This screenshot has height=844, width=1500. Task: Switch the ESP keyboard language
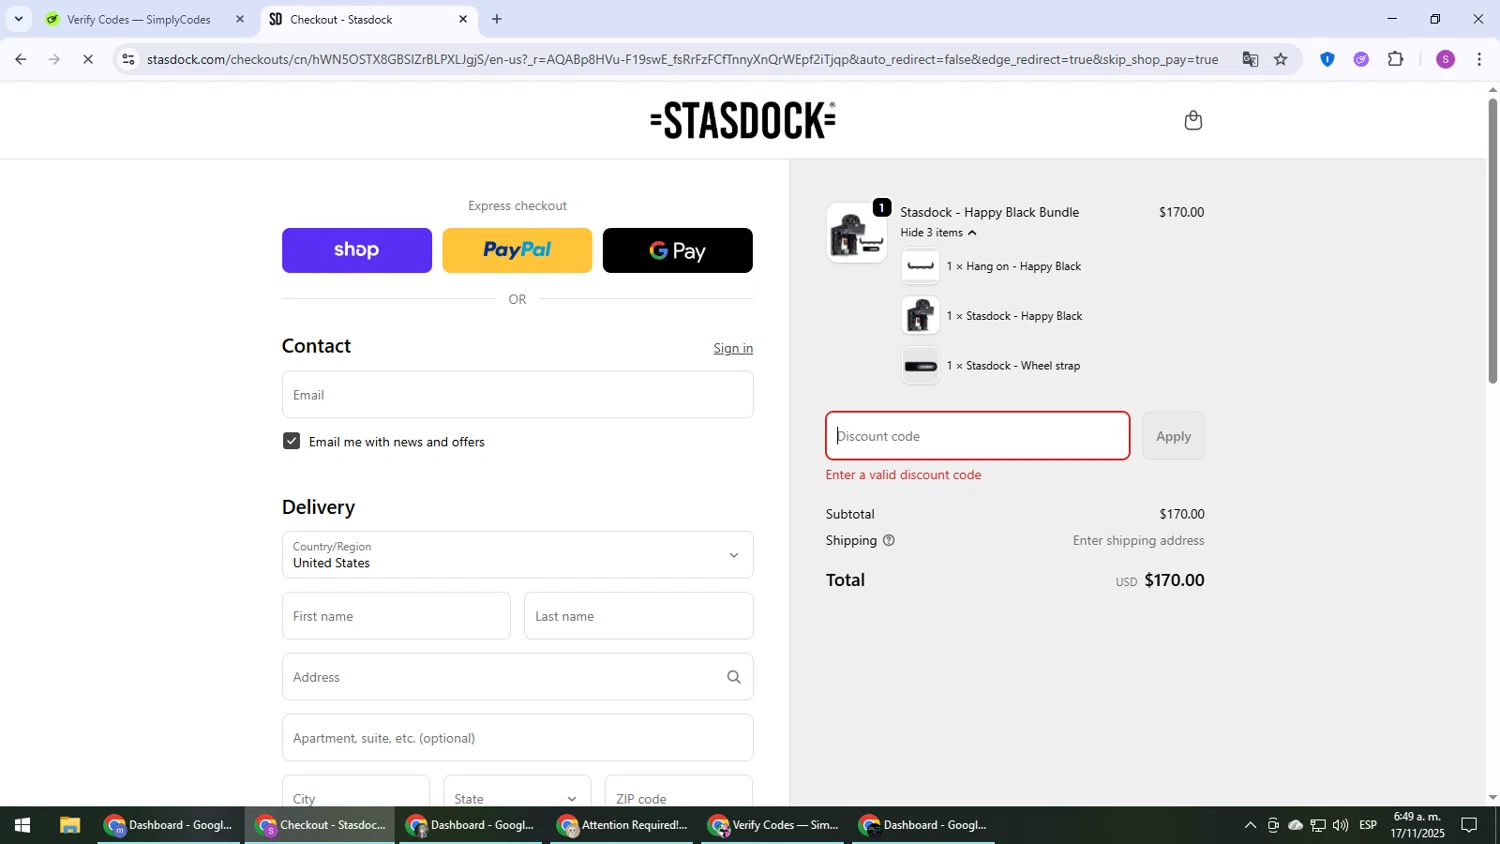(1368, 825)
